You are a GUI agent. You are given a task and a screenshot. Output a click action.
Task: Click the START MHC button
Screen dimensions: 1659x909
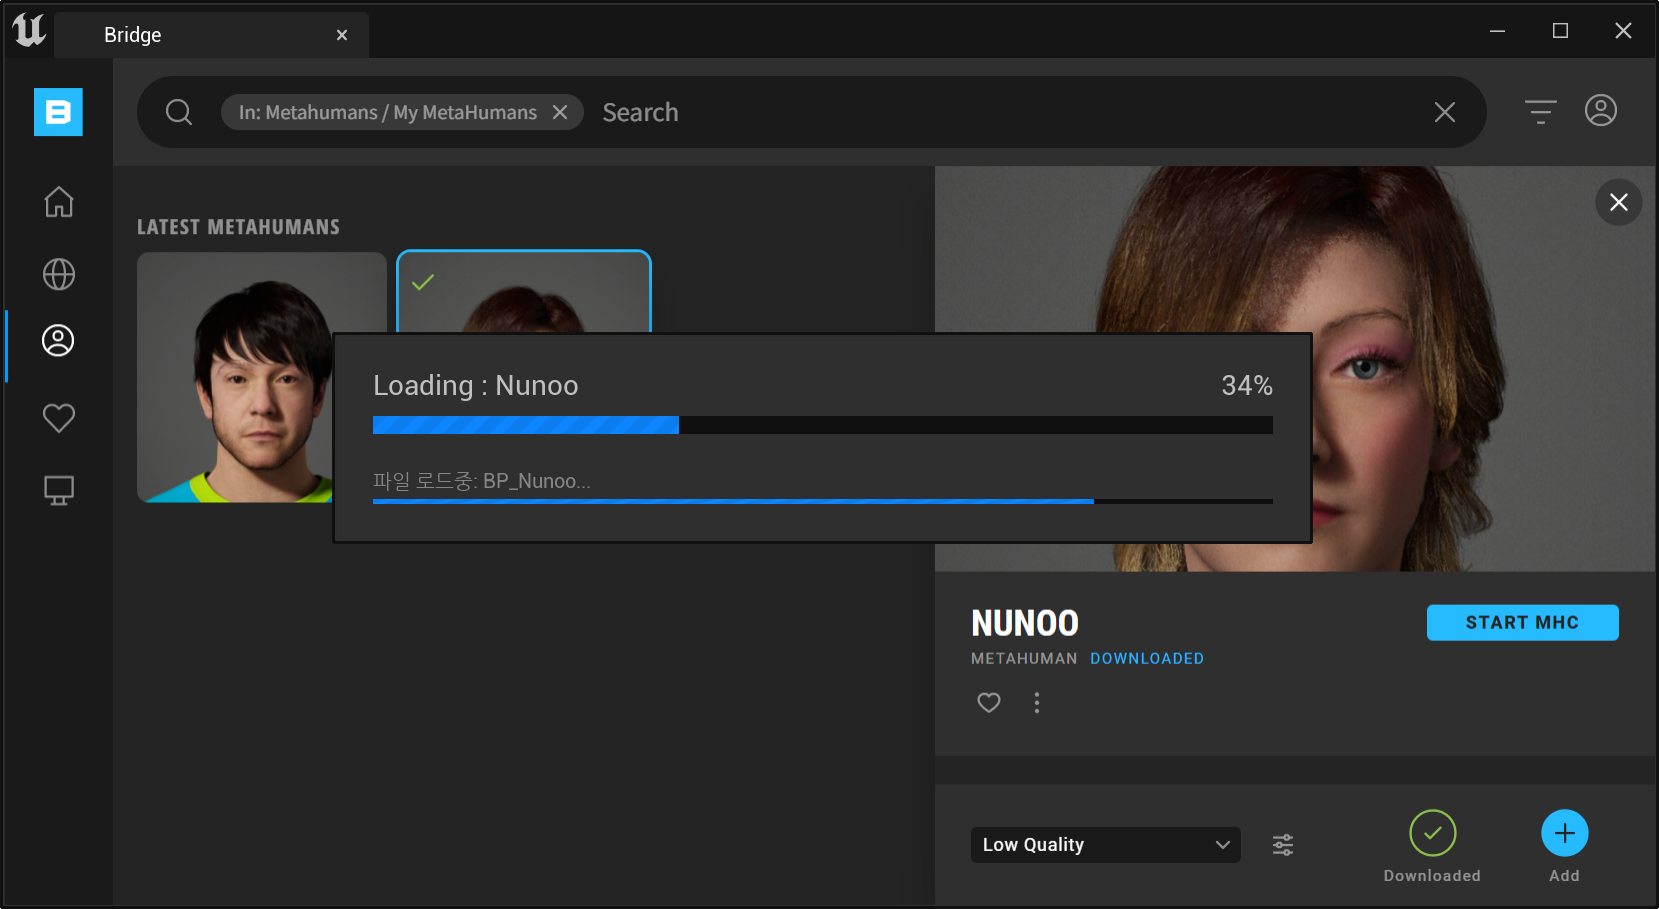[1523, 622]
